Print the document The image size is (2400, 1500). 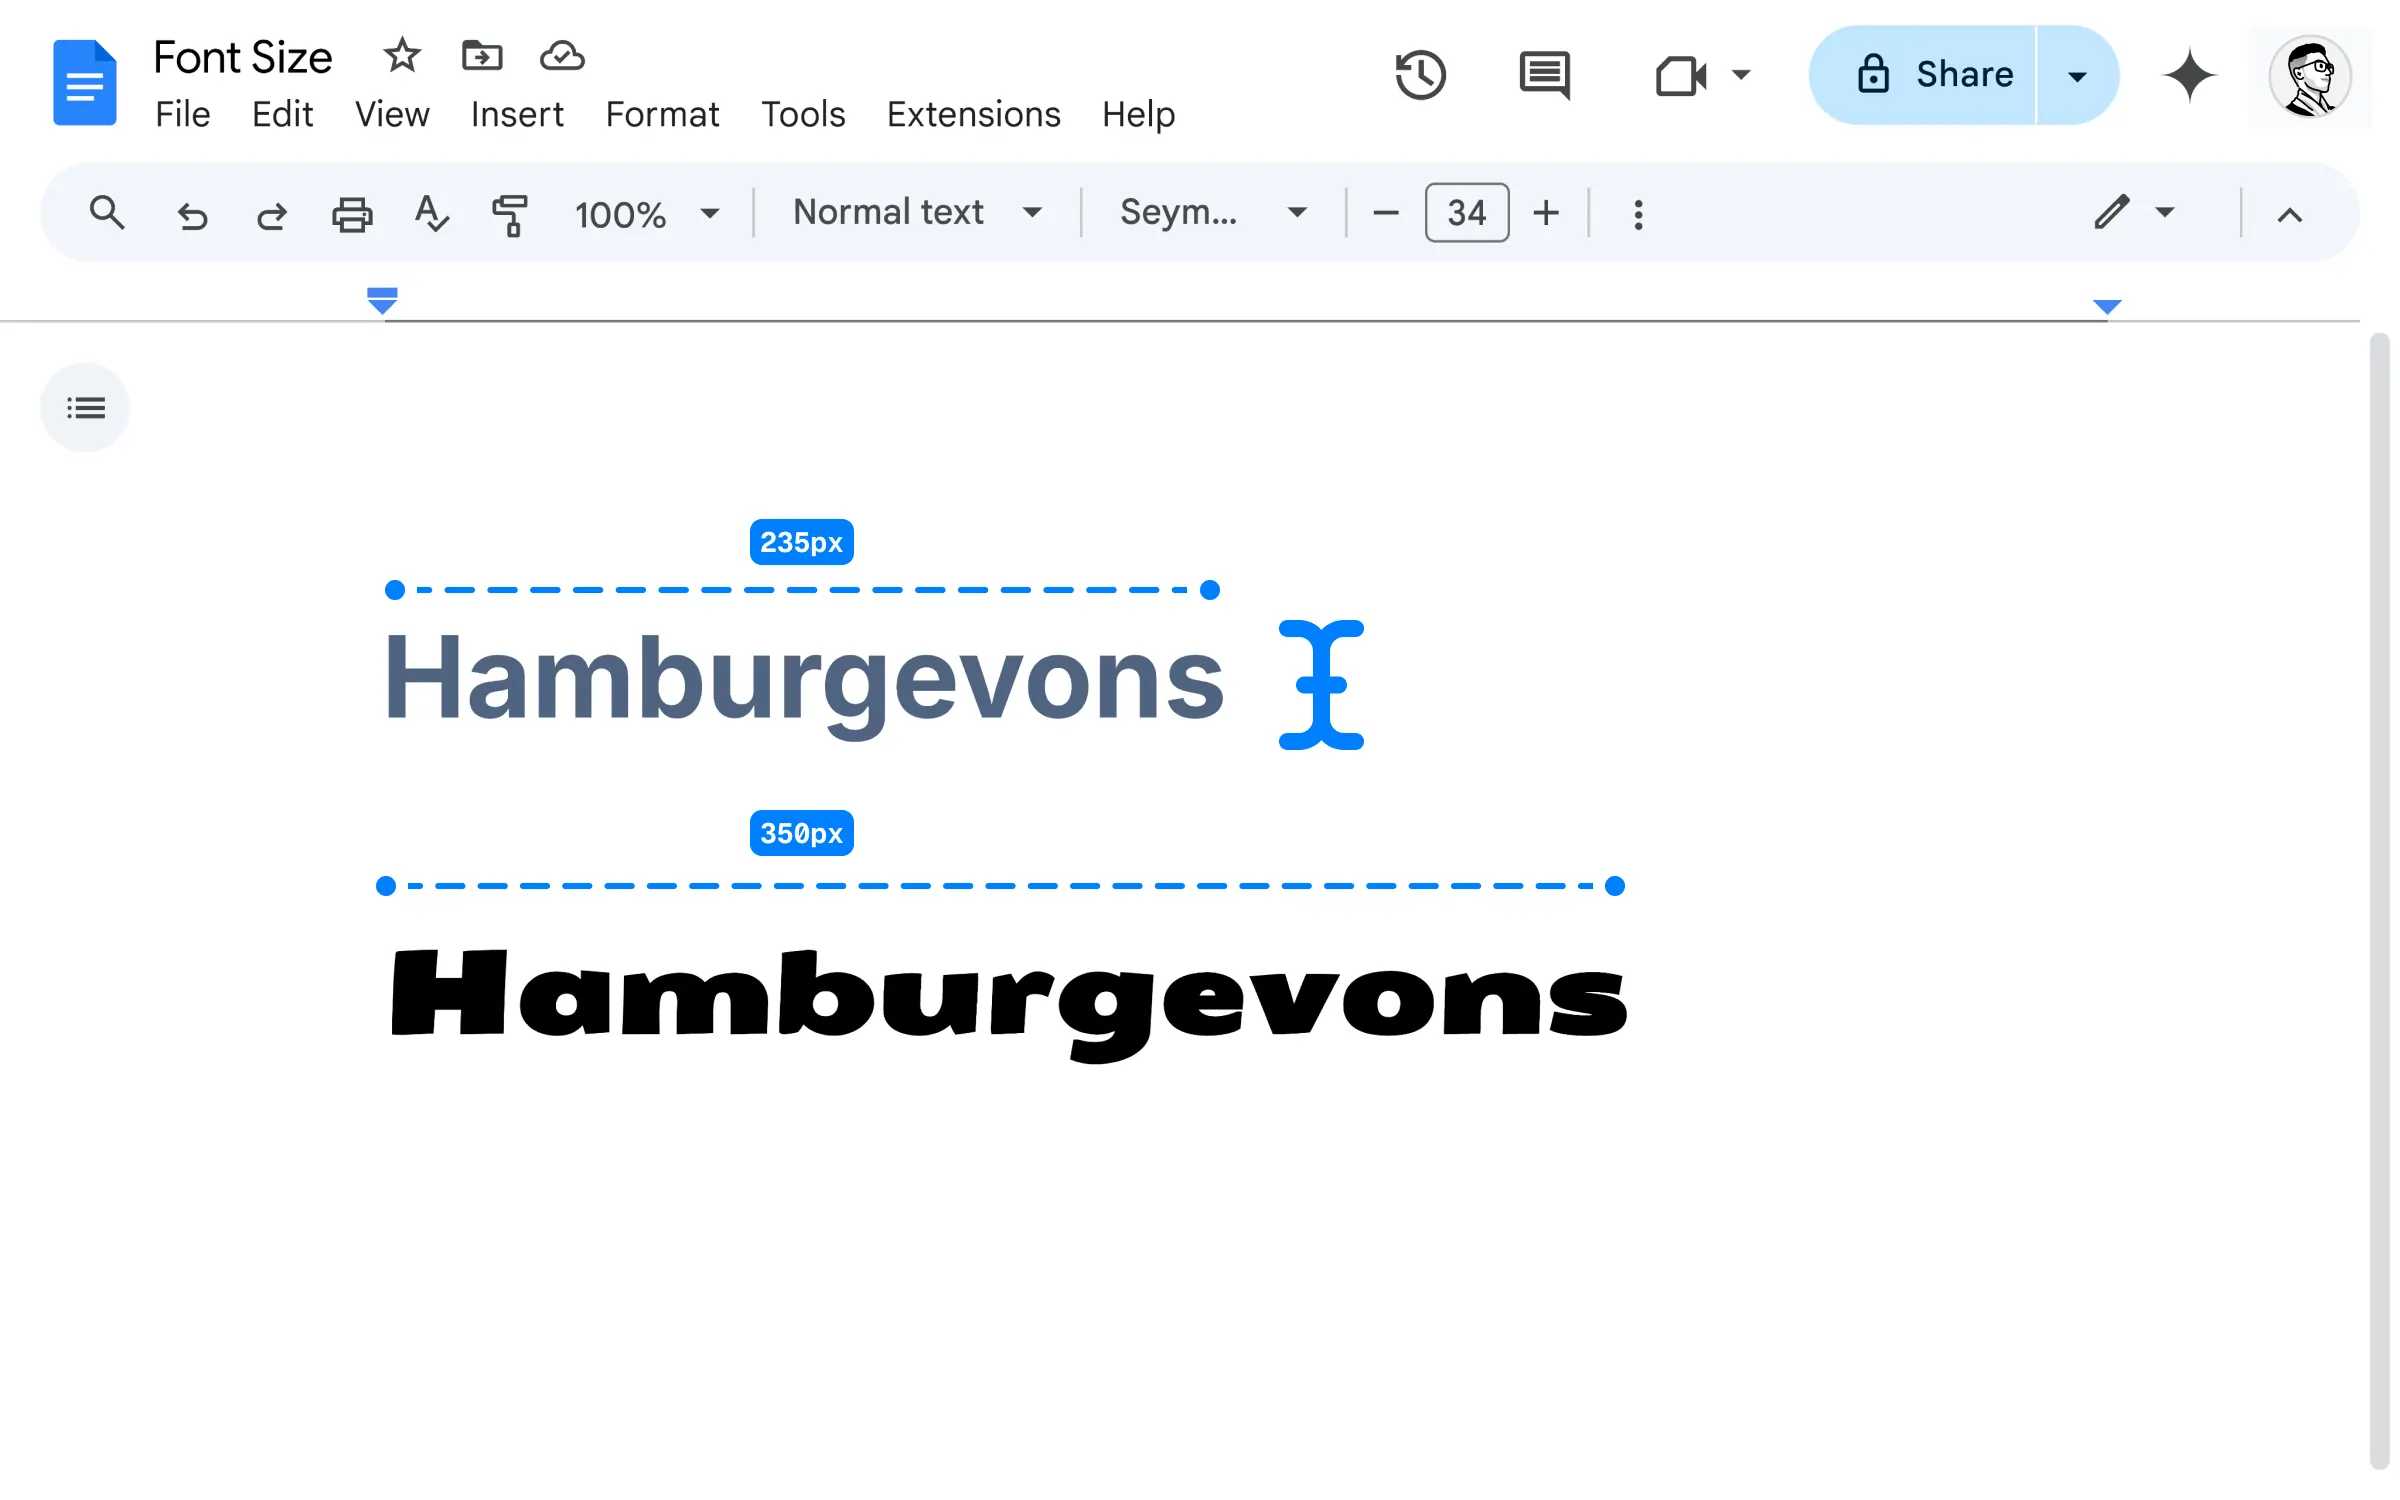(x=352, y=214)
